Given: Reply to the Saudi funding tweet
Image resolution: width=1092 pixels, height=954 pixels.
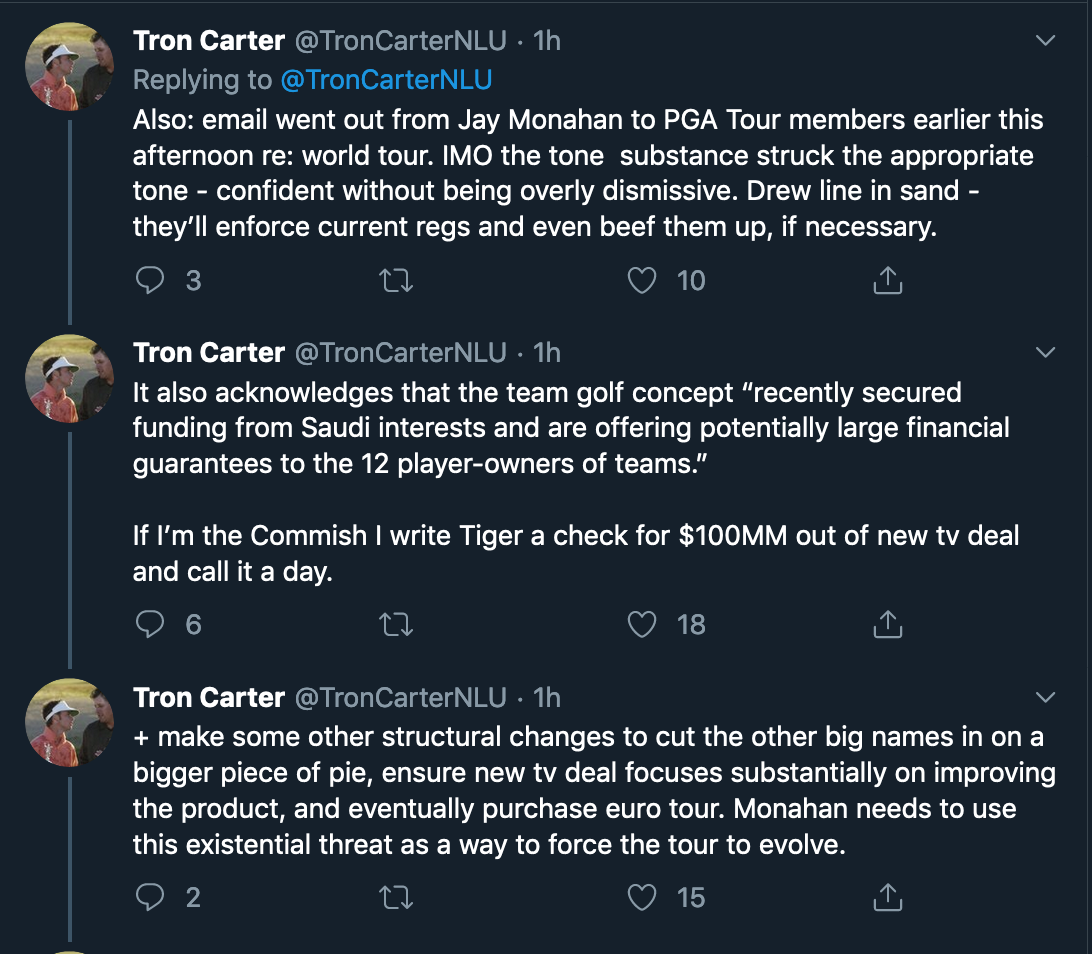Looking at the screenshot, I should pyautogui.click(x=150, y=625).
